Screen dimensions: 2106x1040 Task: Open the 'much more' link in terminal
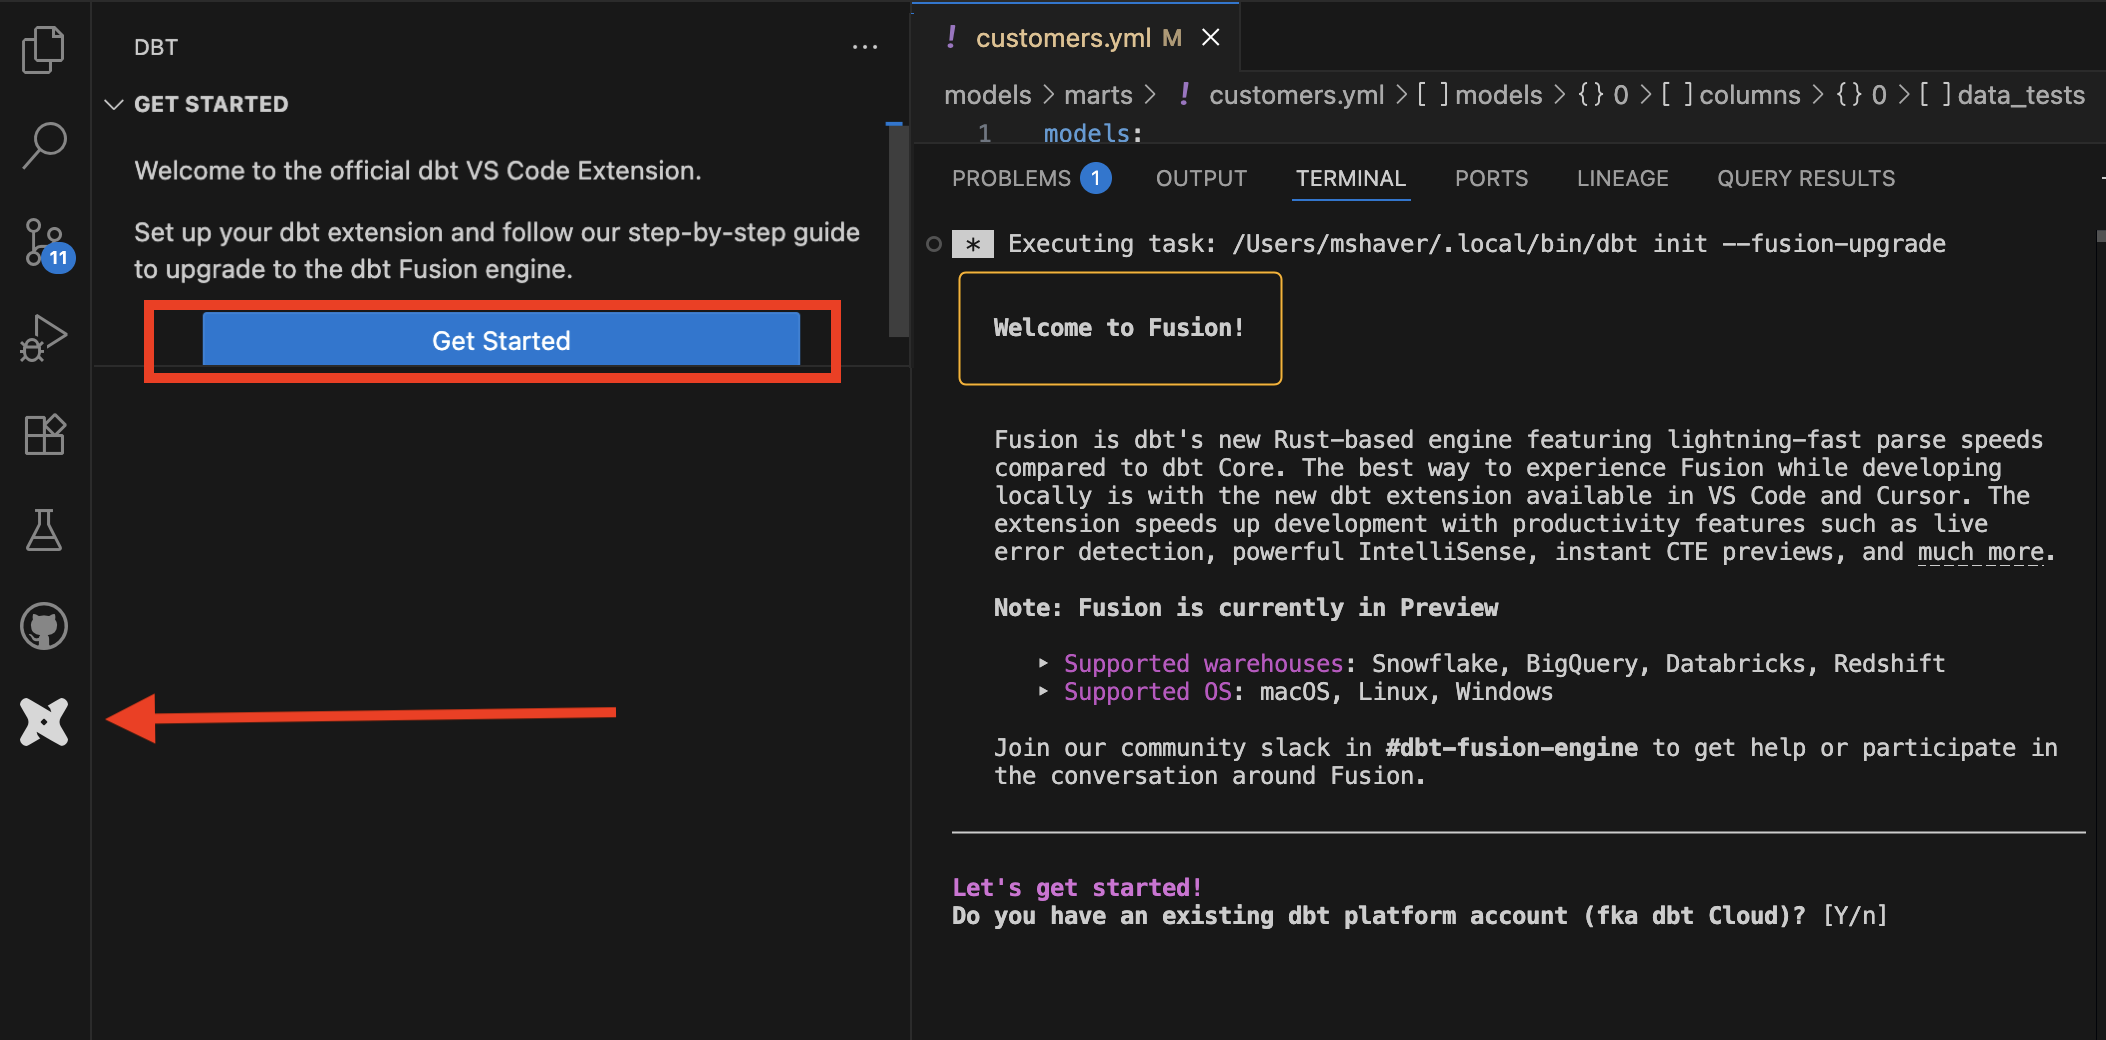coord(1979,551)
